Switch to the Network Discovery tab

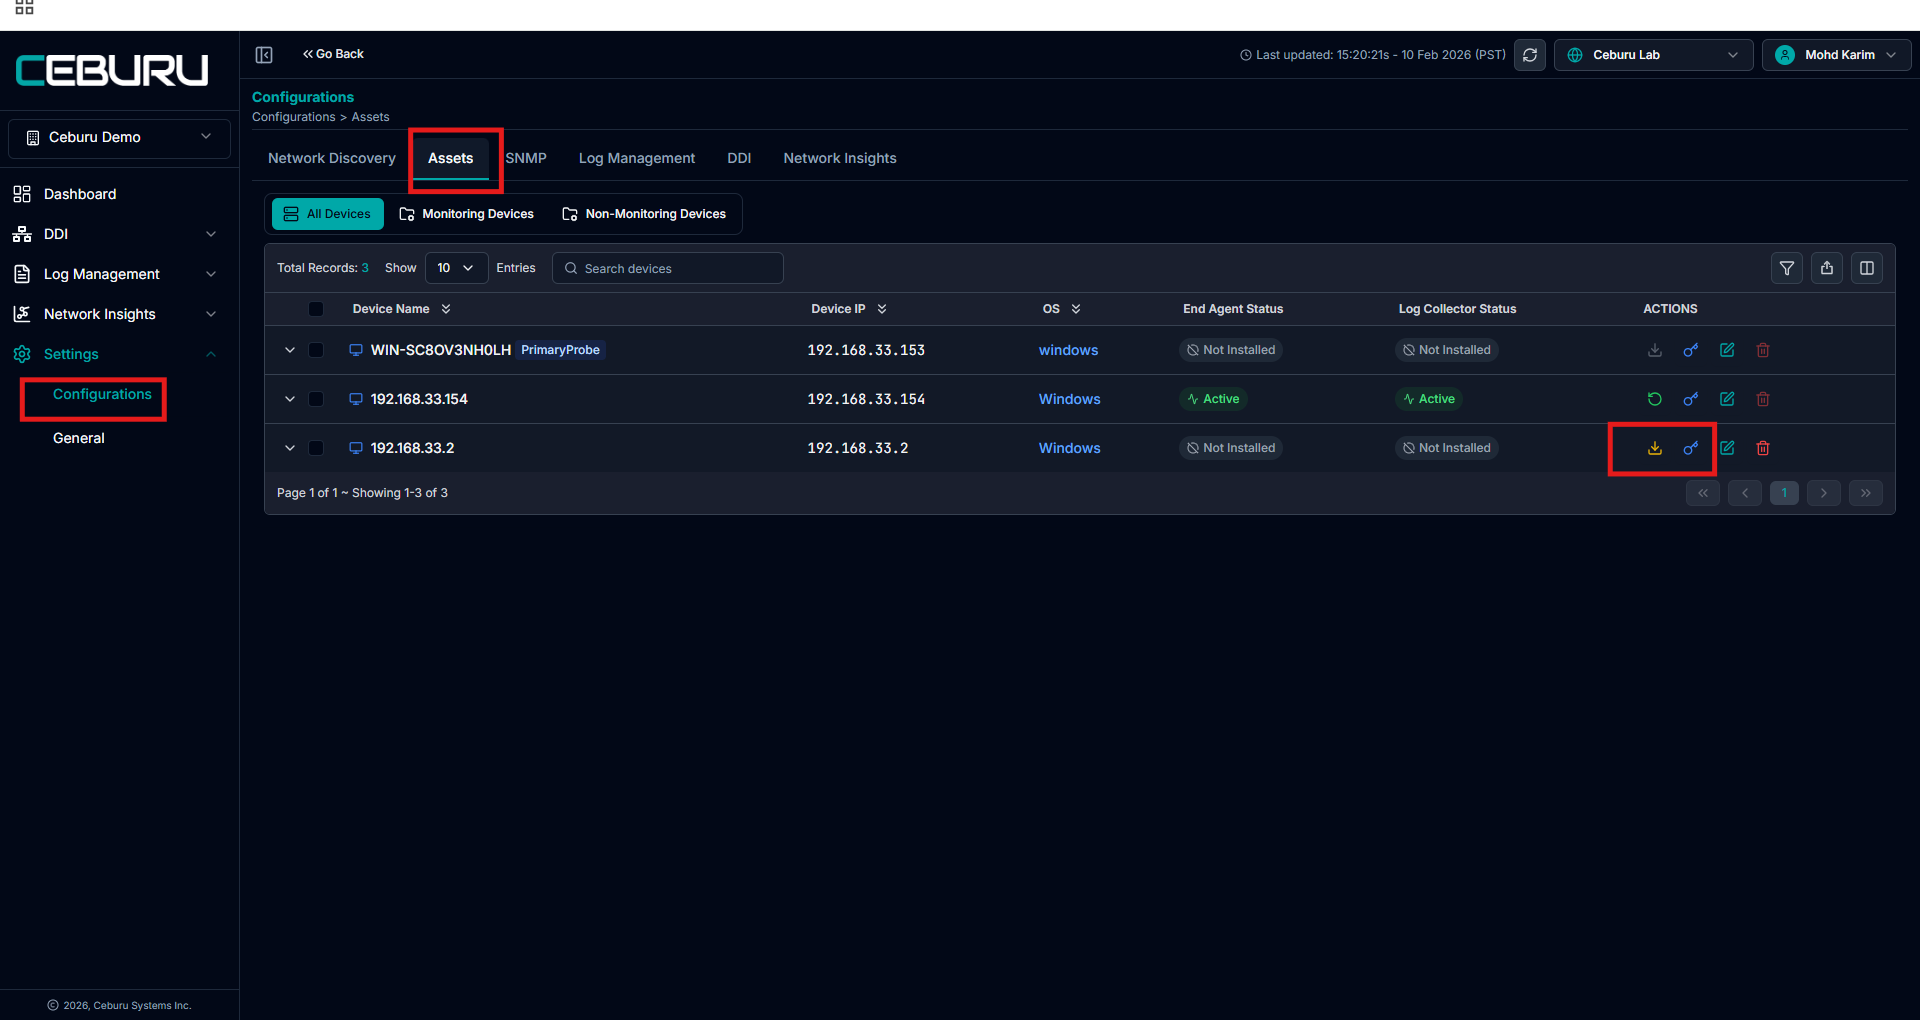coord(332,158)
